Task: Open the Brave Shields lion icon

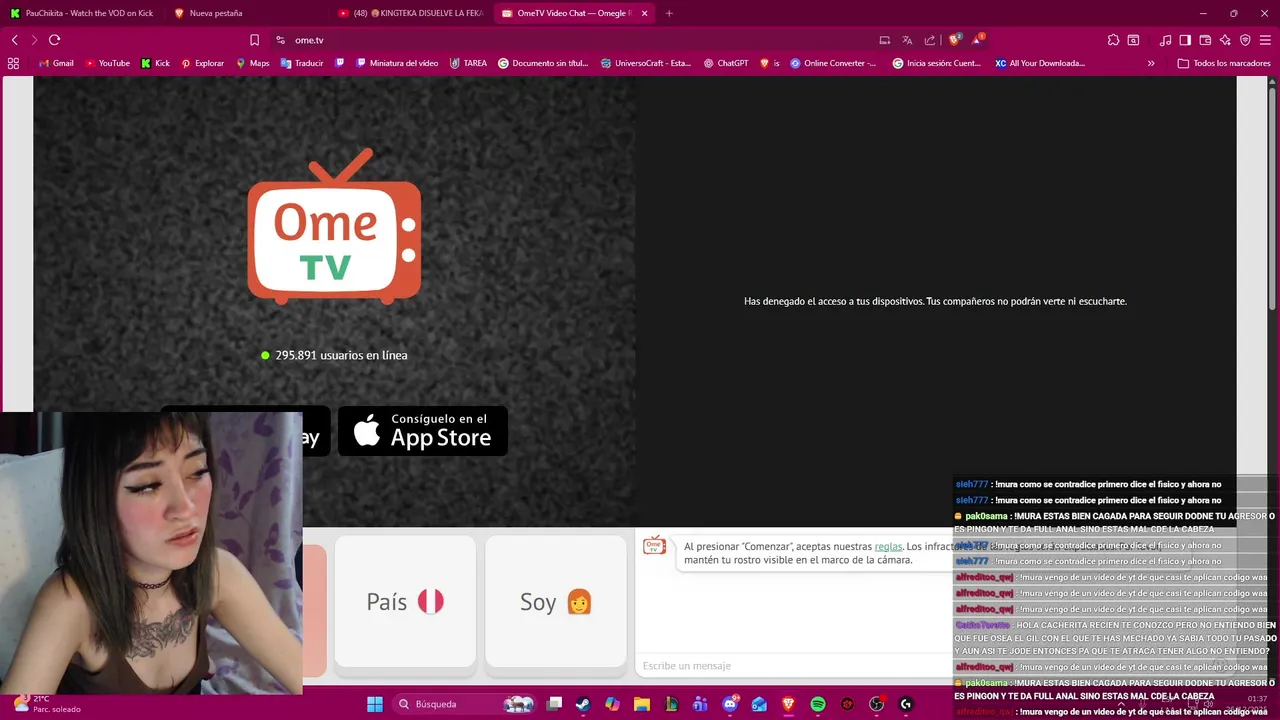Action: [x=954, y=40]
